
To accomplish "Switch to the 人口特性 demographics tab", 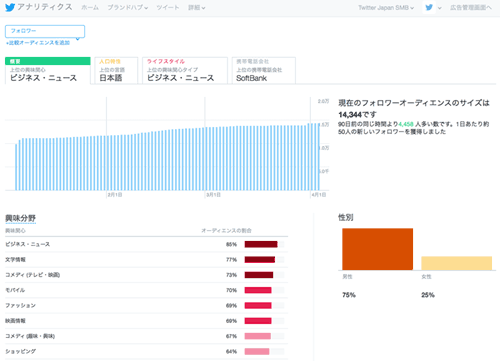I will (x=116, y=70).
